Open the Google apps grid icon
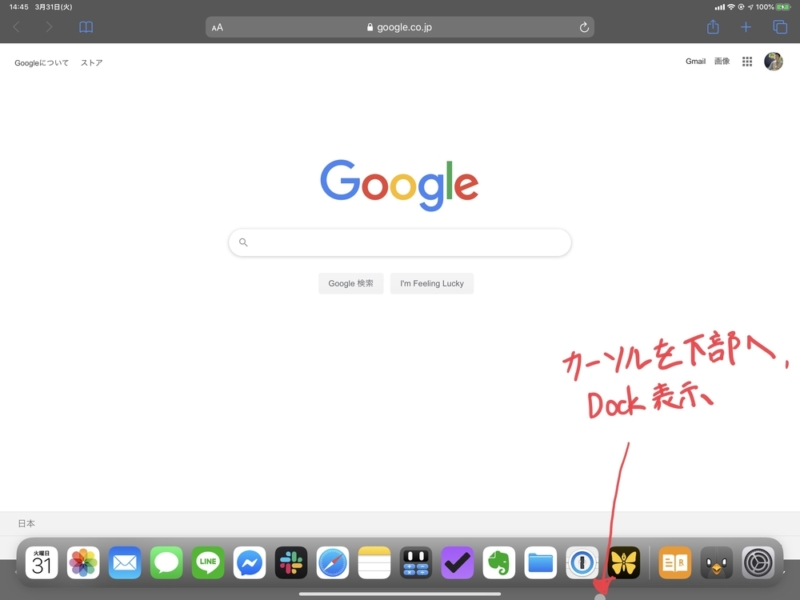The image size is (800, 600). click(747, 62)
